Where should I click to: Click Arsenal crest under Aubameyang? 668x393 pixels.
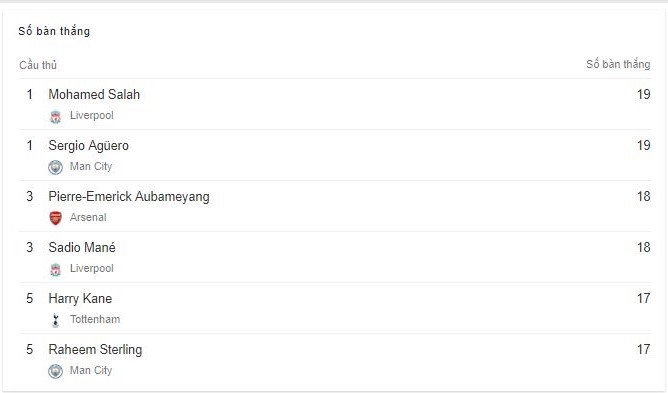[x=55, y=218]
